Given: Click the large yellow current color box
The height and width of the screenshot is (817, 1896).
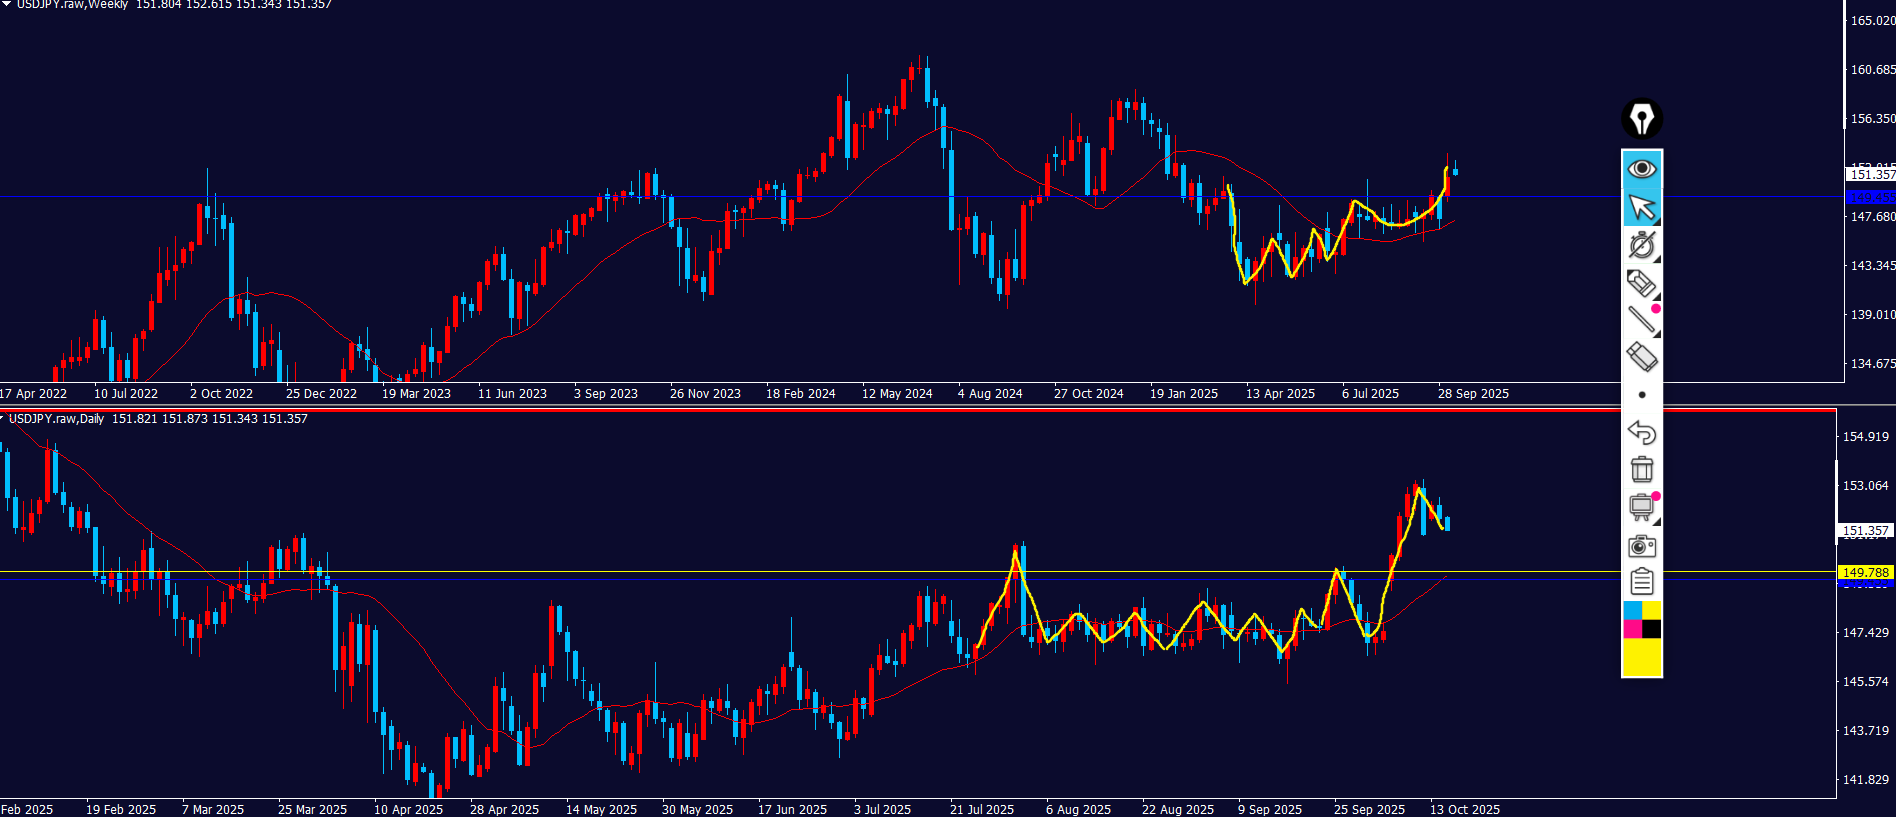Looking at the screenshot, I should coord(1641,657).
